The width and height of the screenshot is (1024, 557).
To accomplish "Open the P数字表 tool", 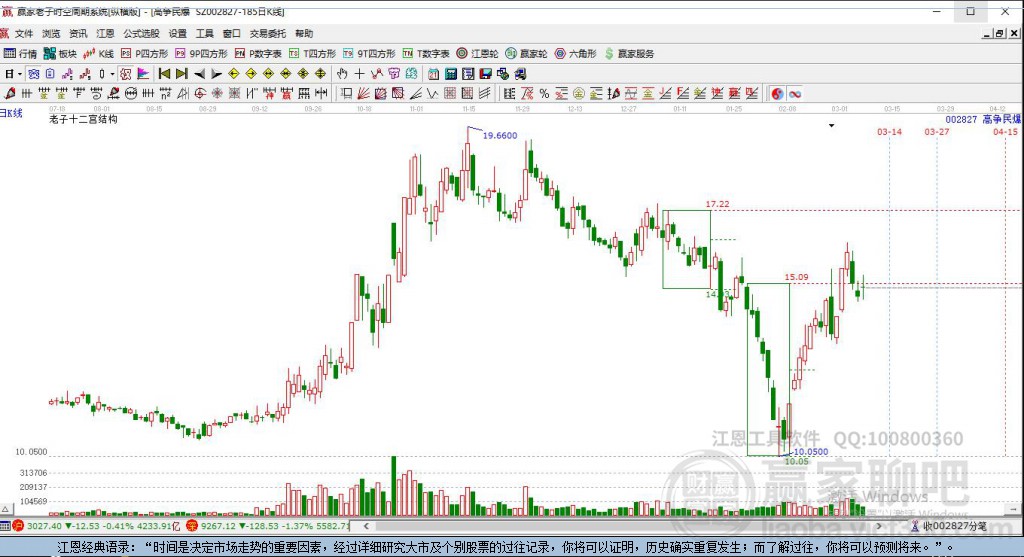I will pyautogui.click(x=258, y=54).
